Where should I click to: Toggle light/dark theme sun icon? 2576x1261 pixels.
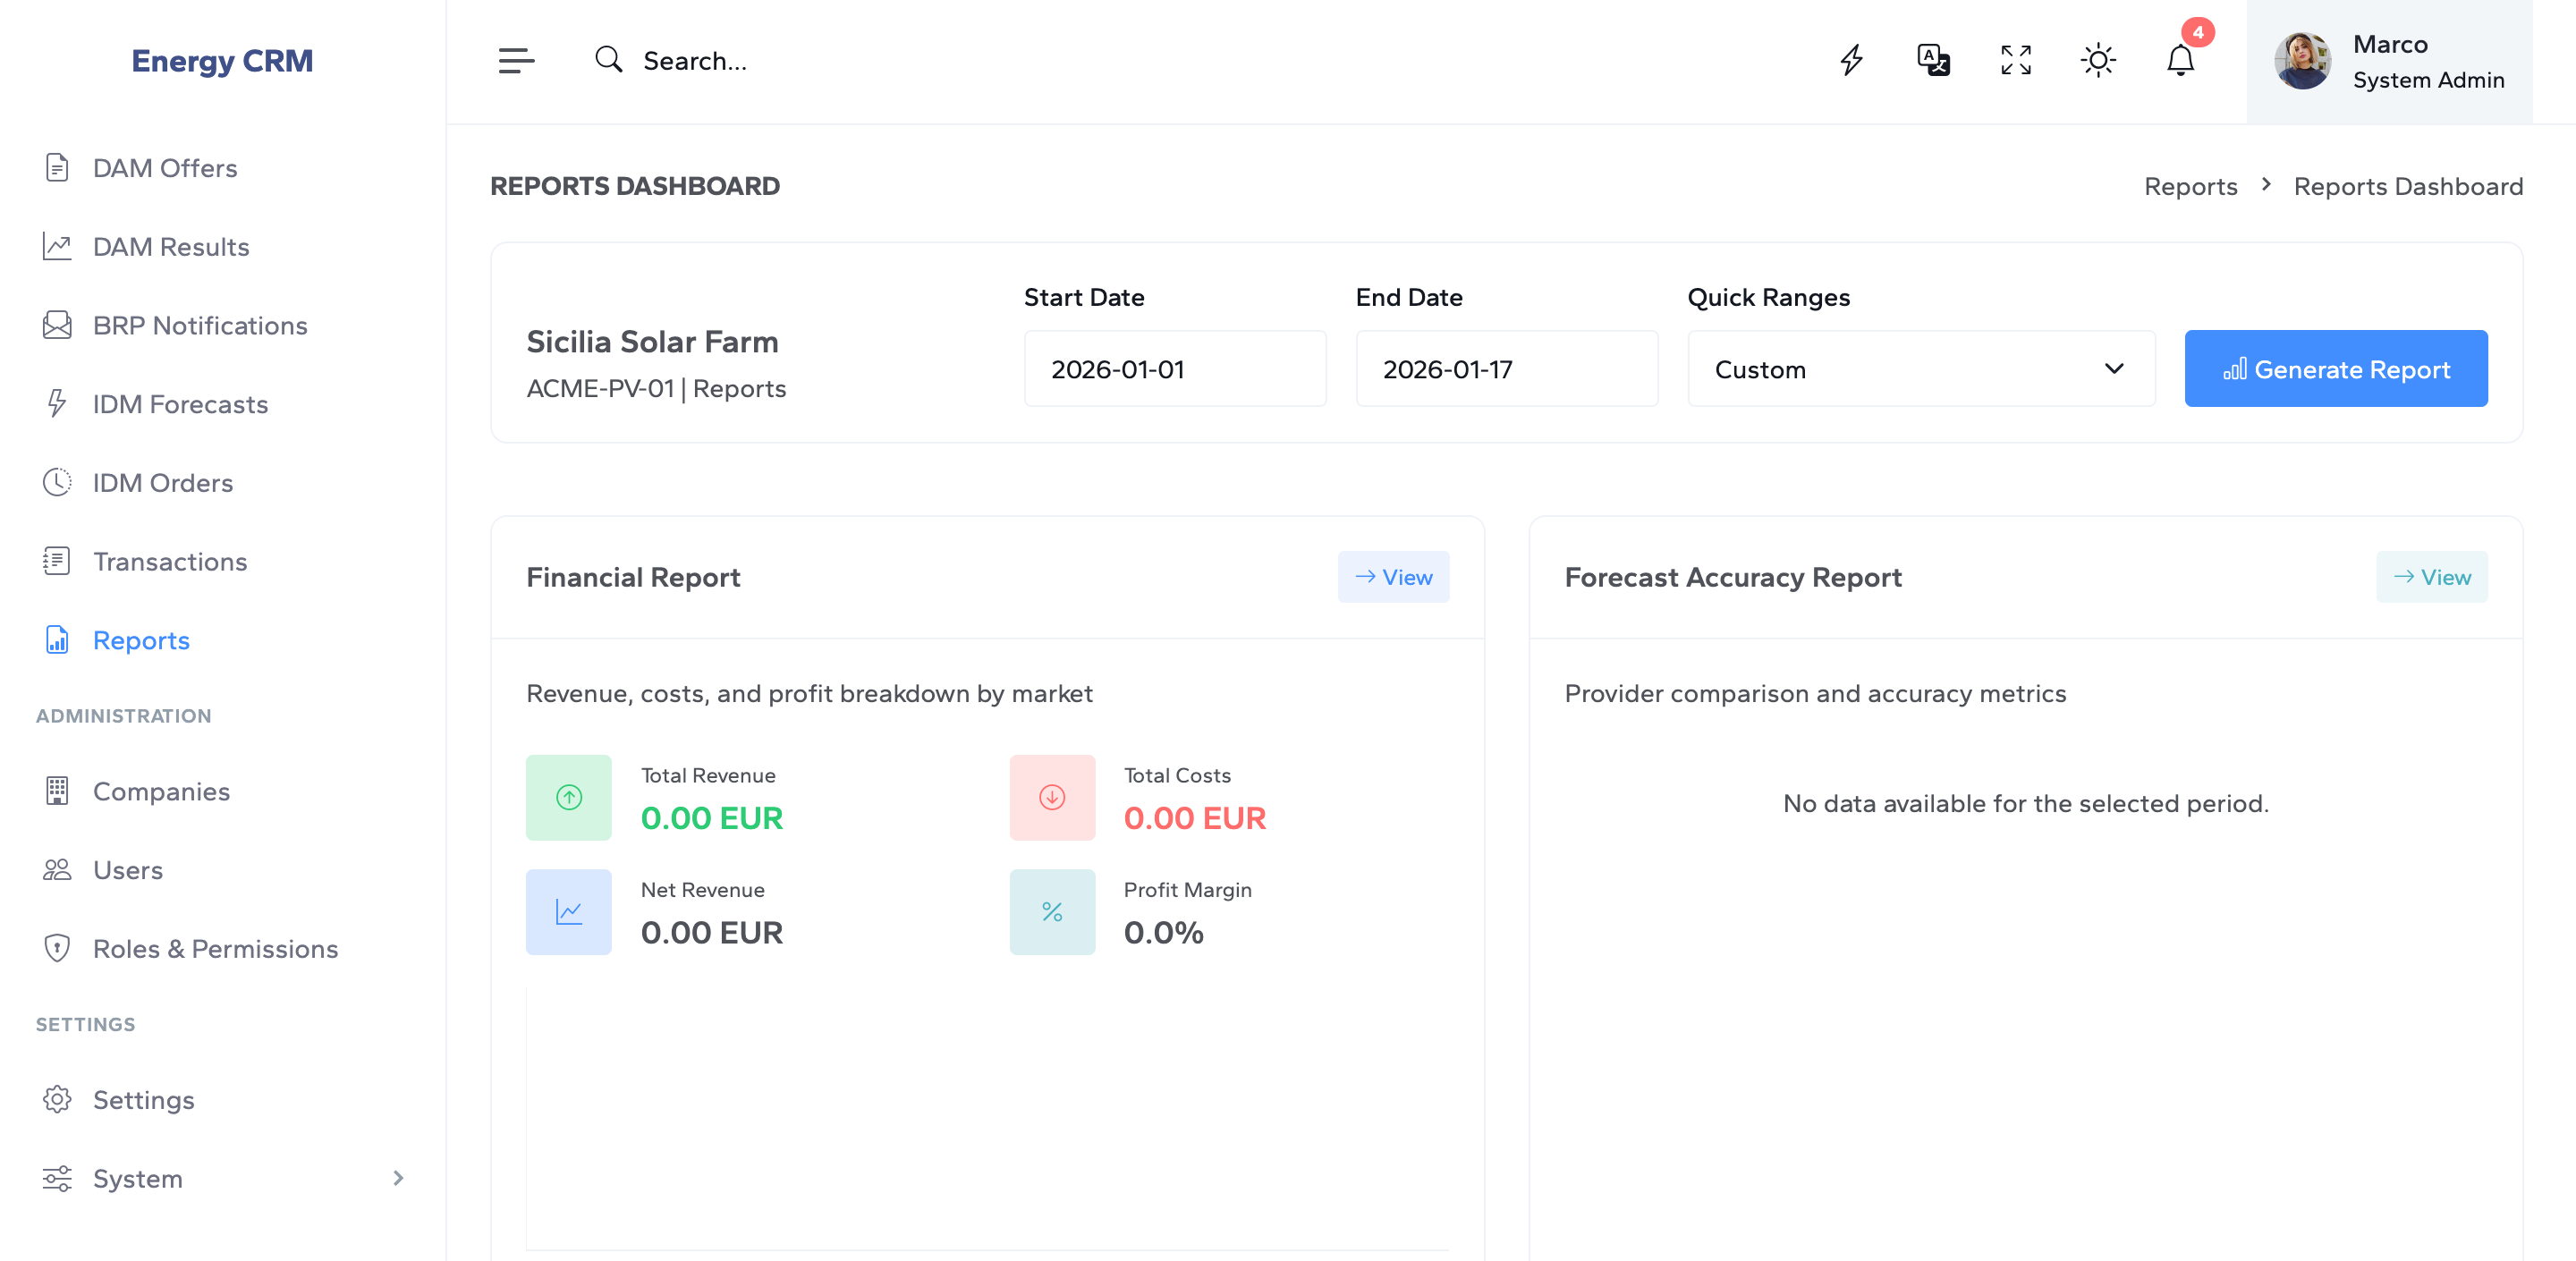point(2097,60)
